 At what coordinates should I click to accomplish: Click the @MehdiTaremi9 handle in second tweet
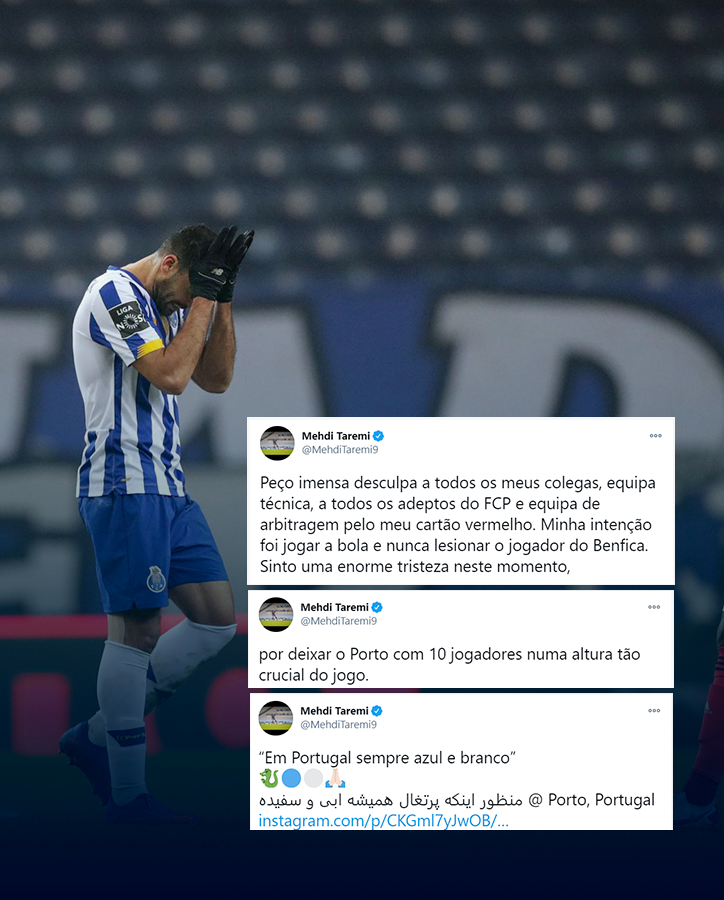[x=339, y=620]
